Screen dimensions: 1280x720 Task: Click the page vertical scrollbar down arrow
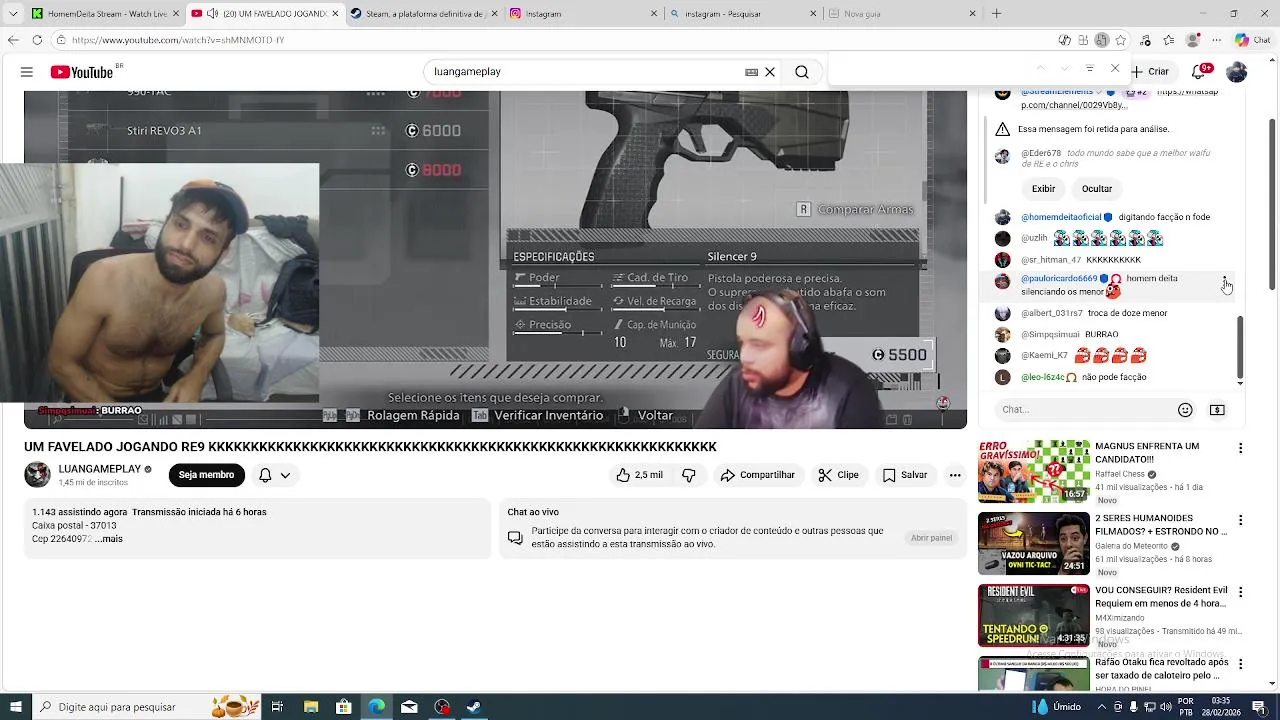1272,684
